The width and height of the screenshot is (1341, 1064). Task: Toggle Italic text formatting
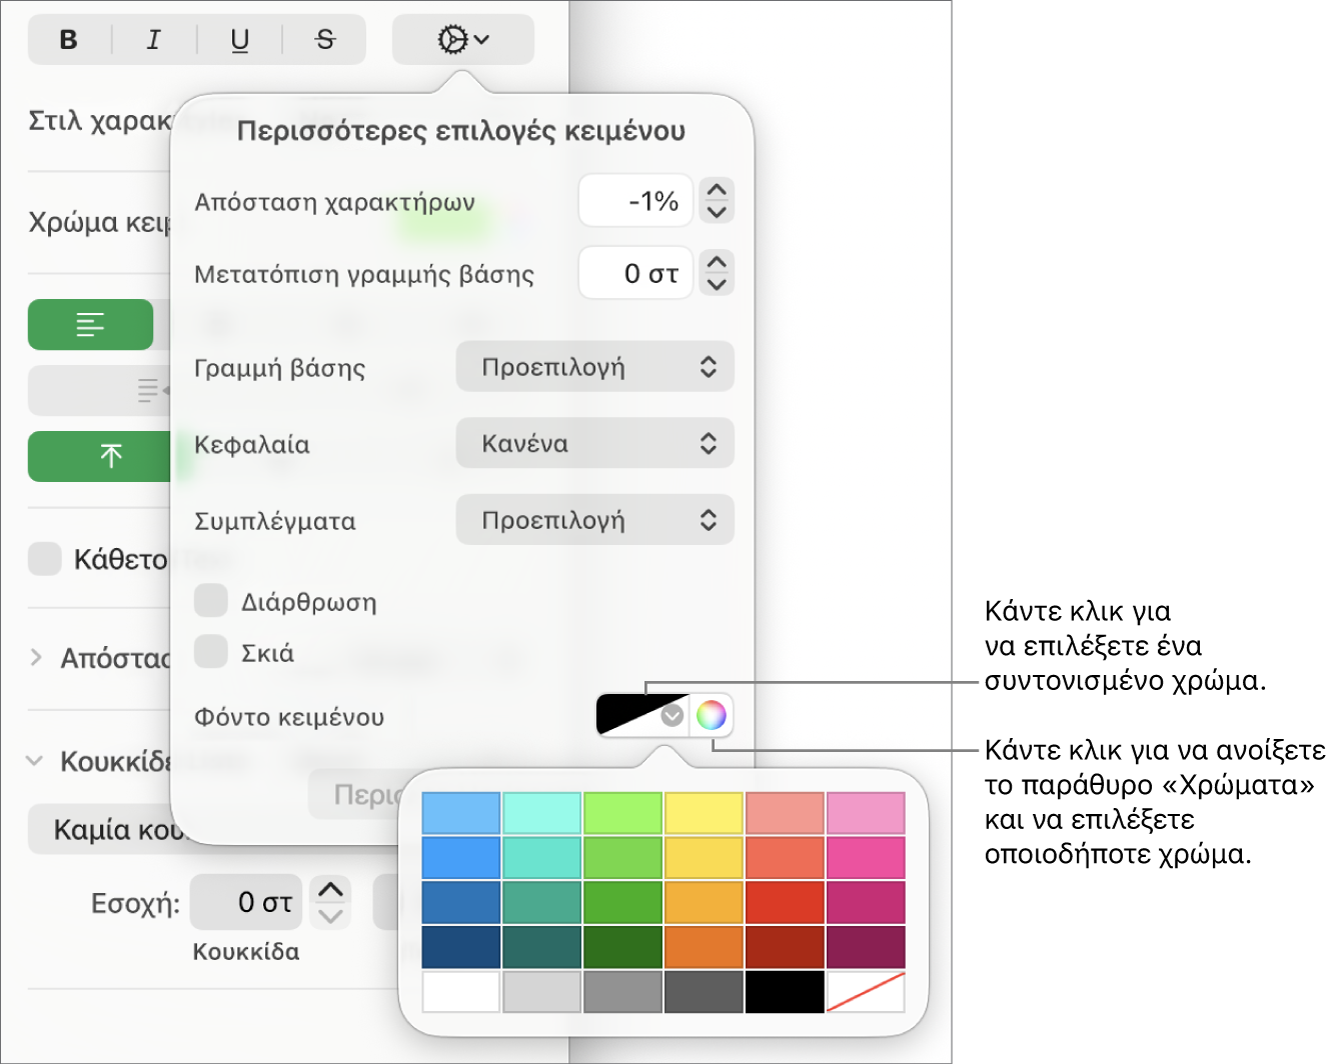coord(154,40)
